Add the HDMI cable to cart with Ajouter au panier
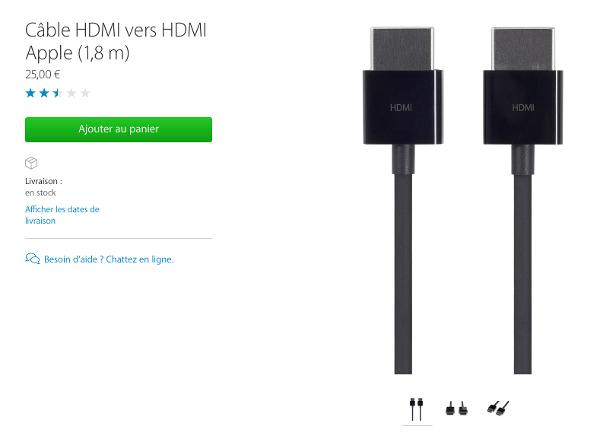Image resolution: width=600 pixels, height=439 pixels. (118, 129)
